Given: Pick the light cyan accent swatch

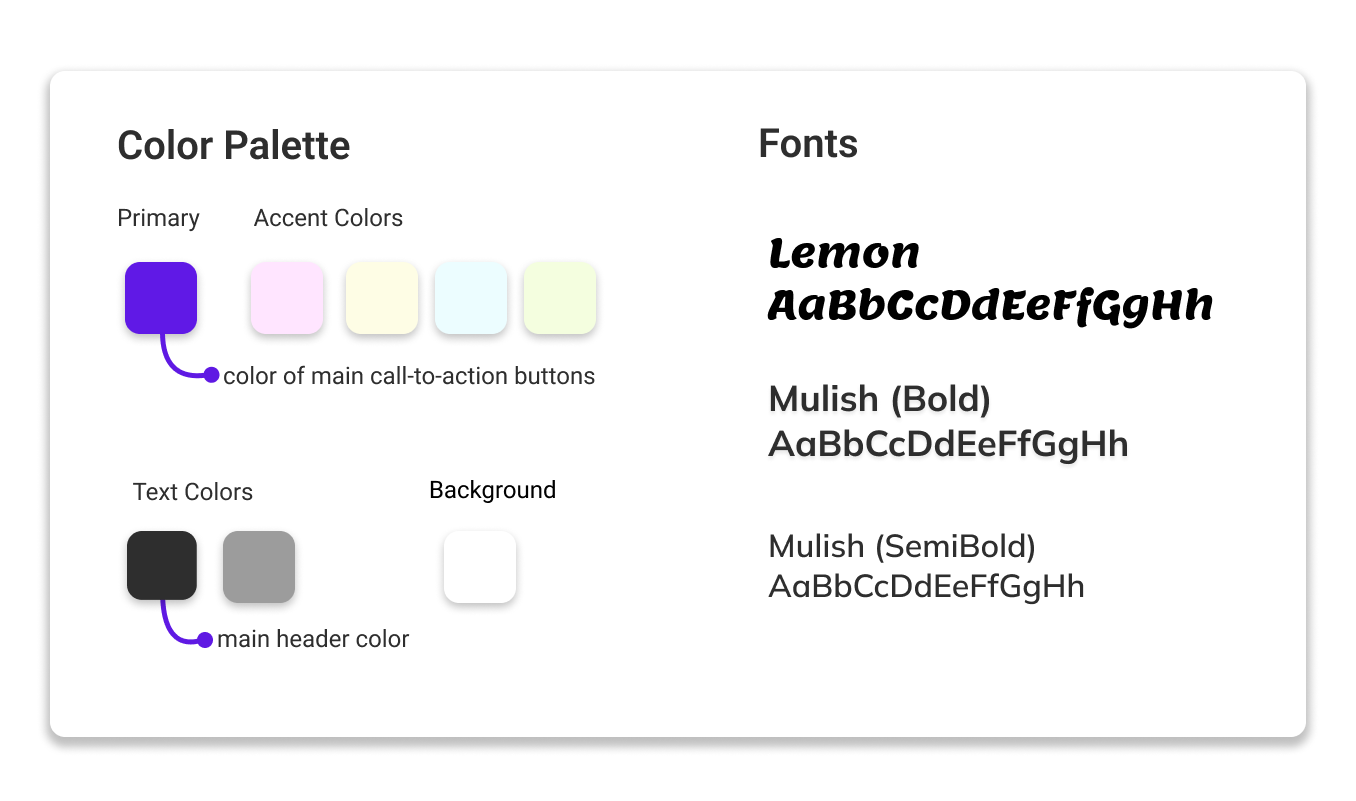Looking at the screenshot, I should (x=471, y=298).
